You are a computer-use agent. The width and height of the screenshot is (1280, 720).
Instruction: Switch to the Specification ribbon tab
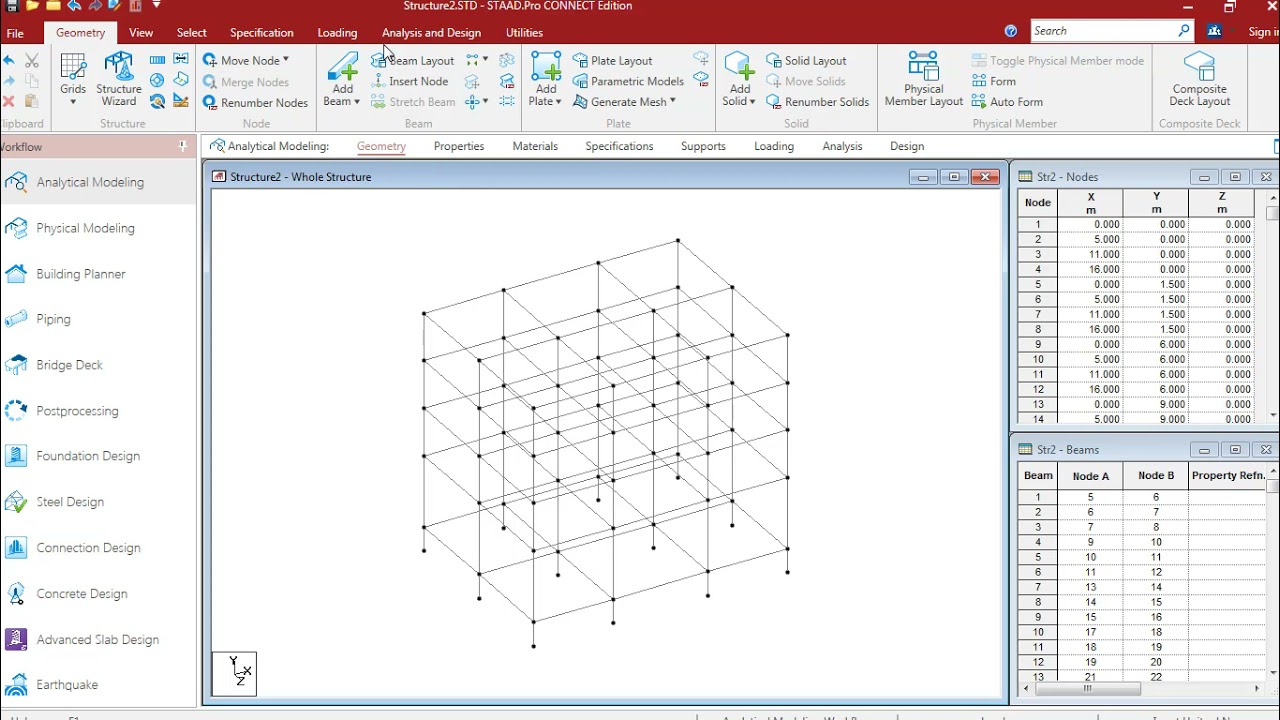click(262, 33)
